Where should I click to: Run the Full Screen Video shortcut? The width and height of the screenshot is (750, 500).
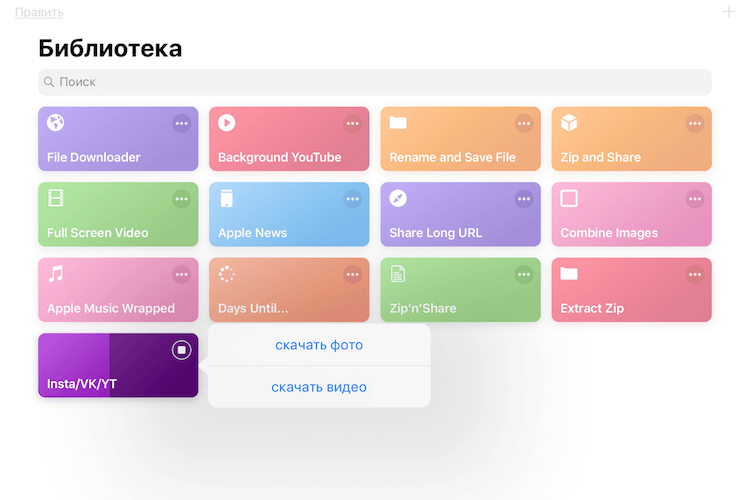[118, 214]
